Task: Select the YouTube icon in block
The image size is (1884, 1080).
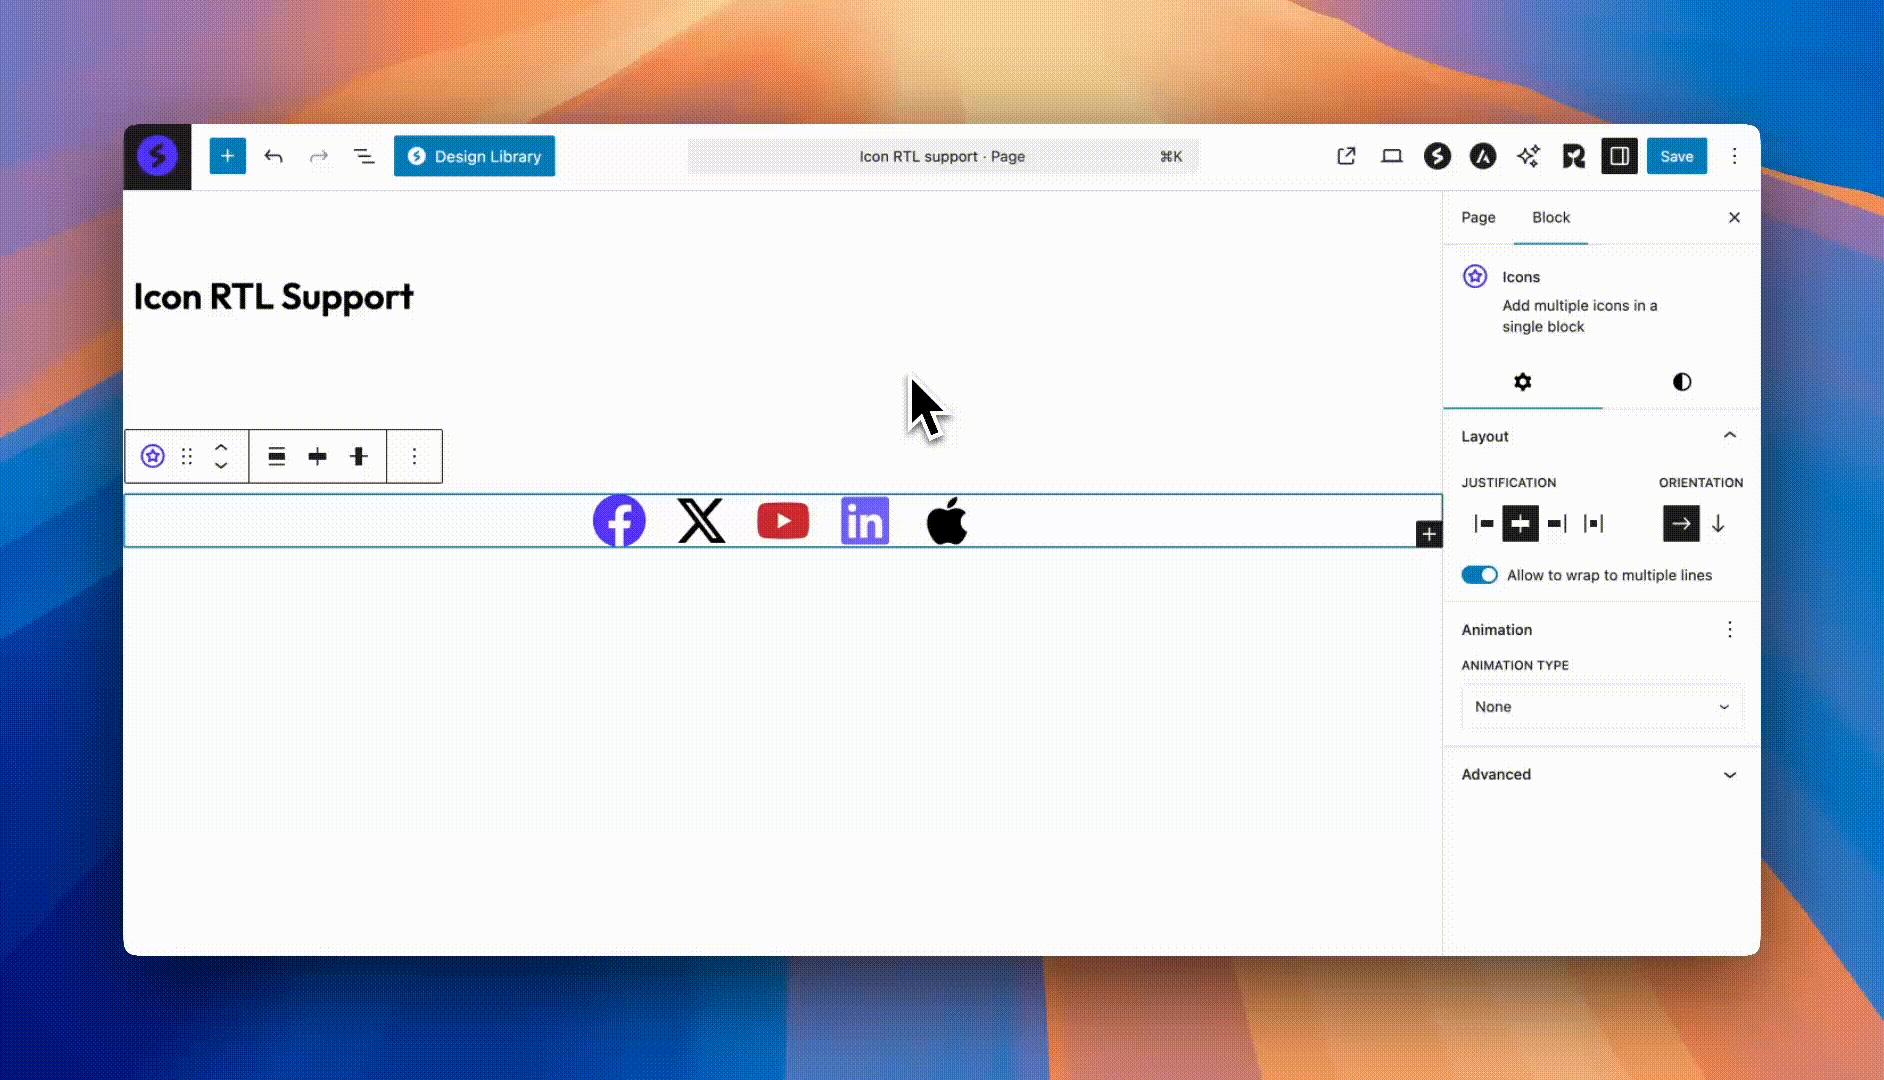Action: [x=783, y=521]
